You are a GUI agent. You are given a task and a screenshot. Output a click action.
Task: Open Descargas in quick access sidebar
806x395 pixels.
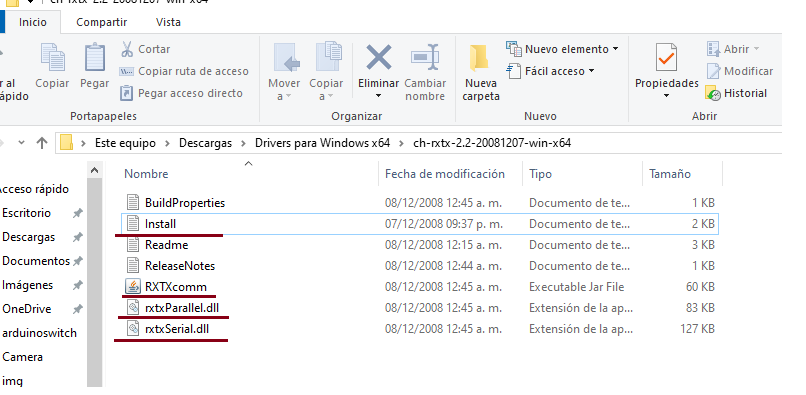click(28, 237)
